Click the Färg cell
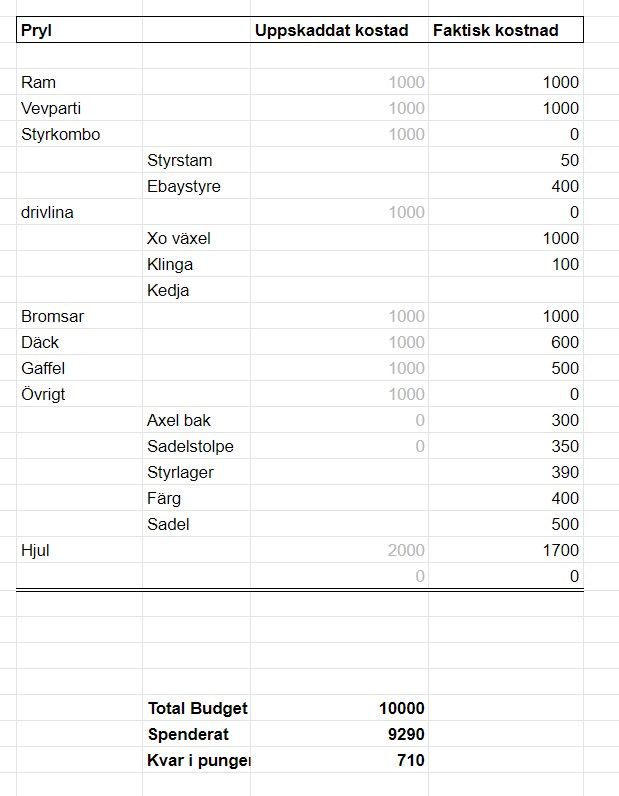619x796 pixels. click(x=197, y=498)
